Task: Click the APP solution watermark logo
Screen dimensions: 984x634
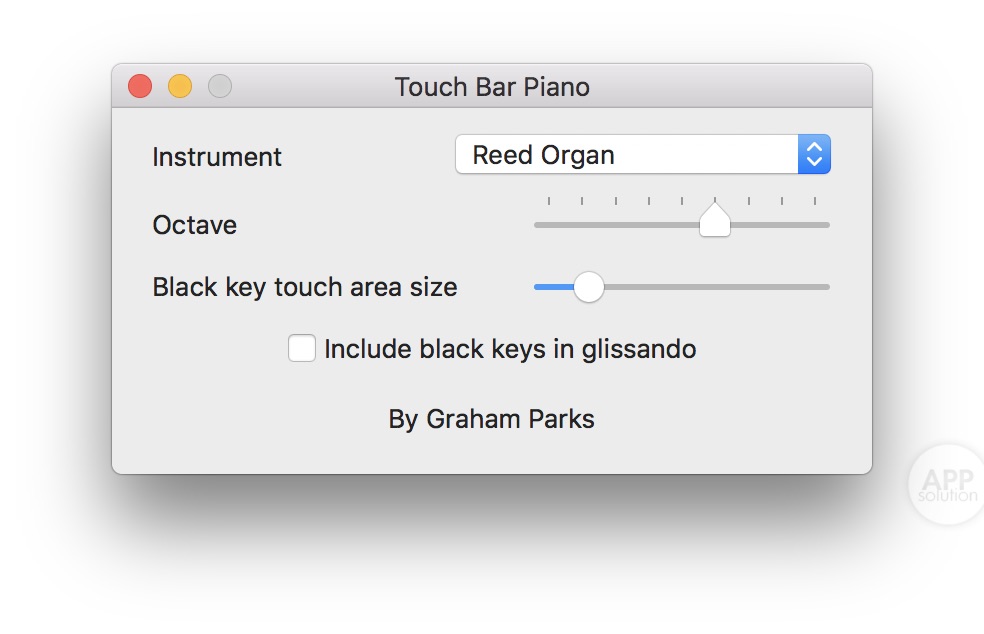Action: (x=948, y=486)
